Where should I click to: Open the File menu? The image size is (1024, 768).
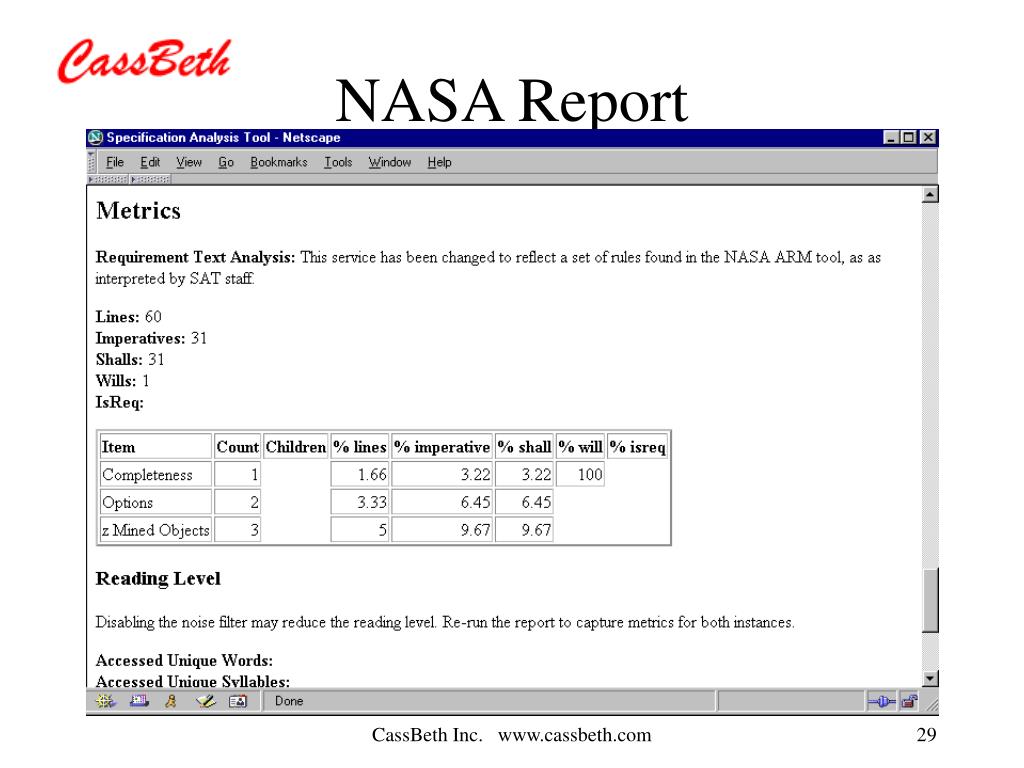click(x=114, y=162)
